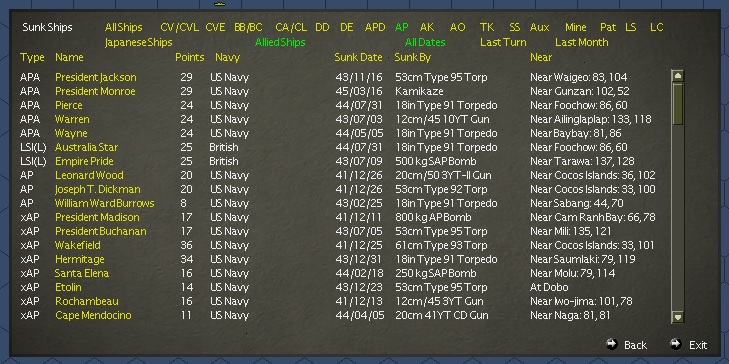The width and height of the screenshot is (729, 364).
Task: Click '800 kg AP Bomb' entry
Action: 433,217
